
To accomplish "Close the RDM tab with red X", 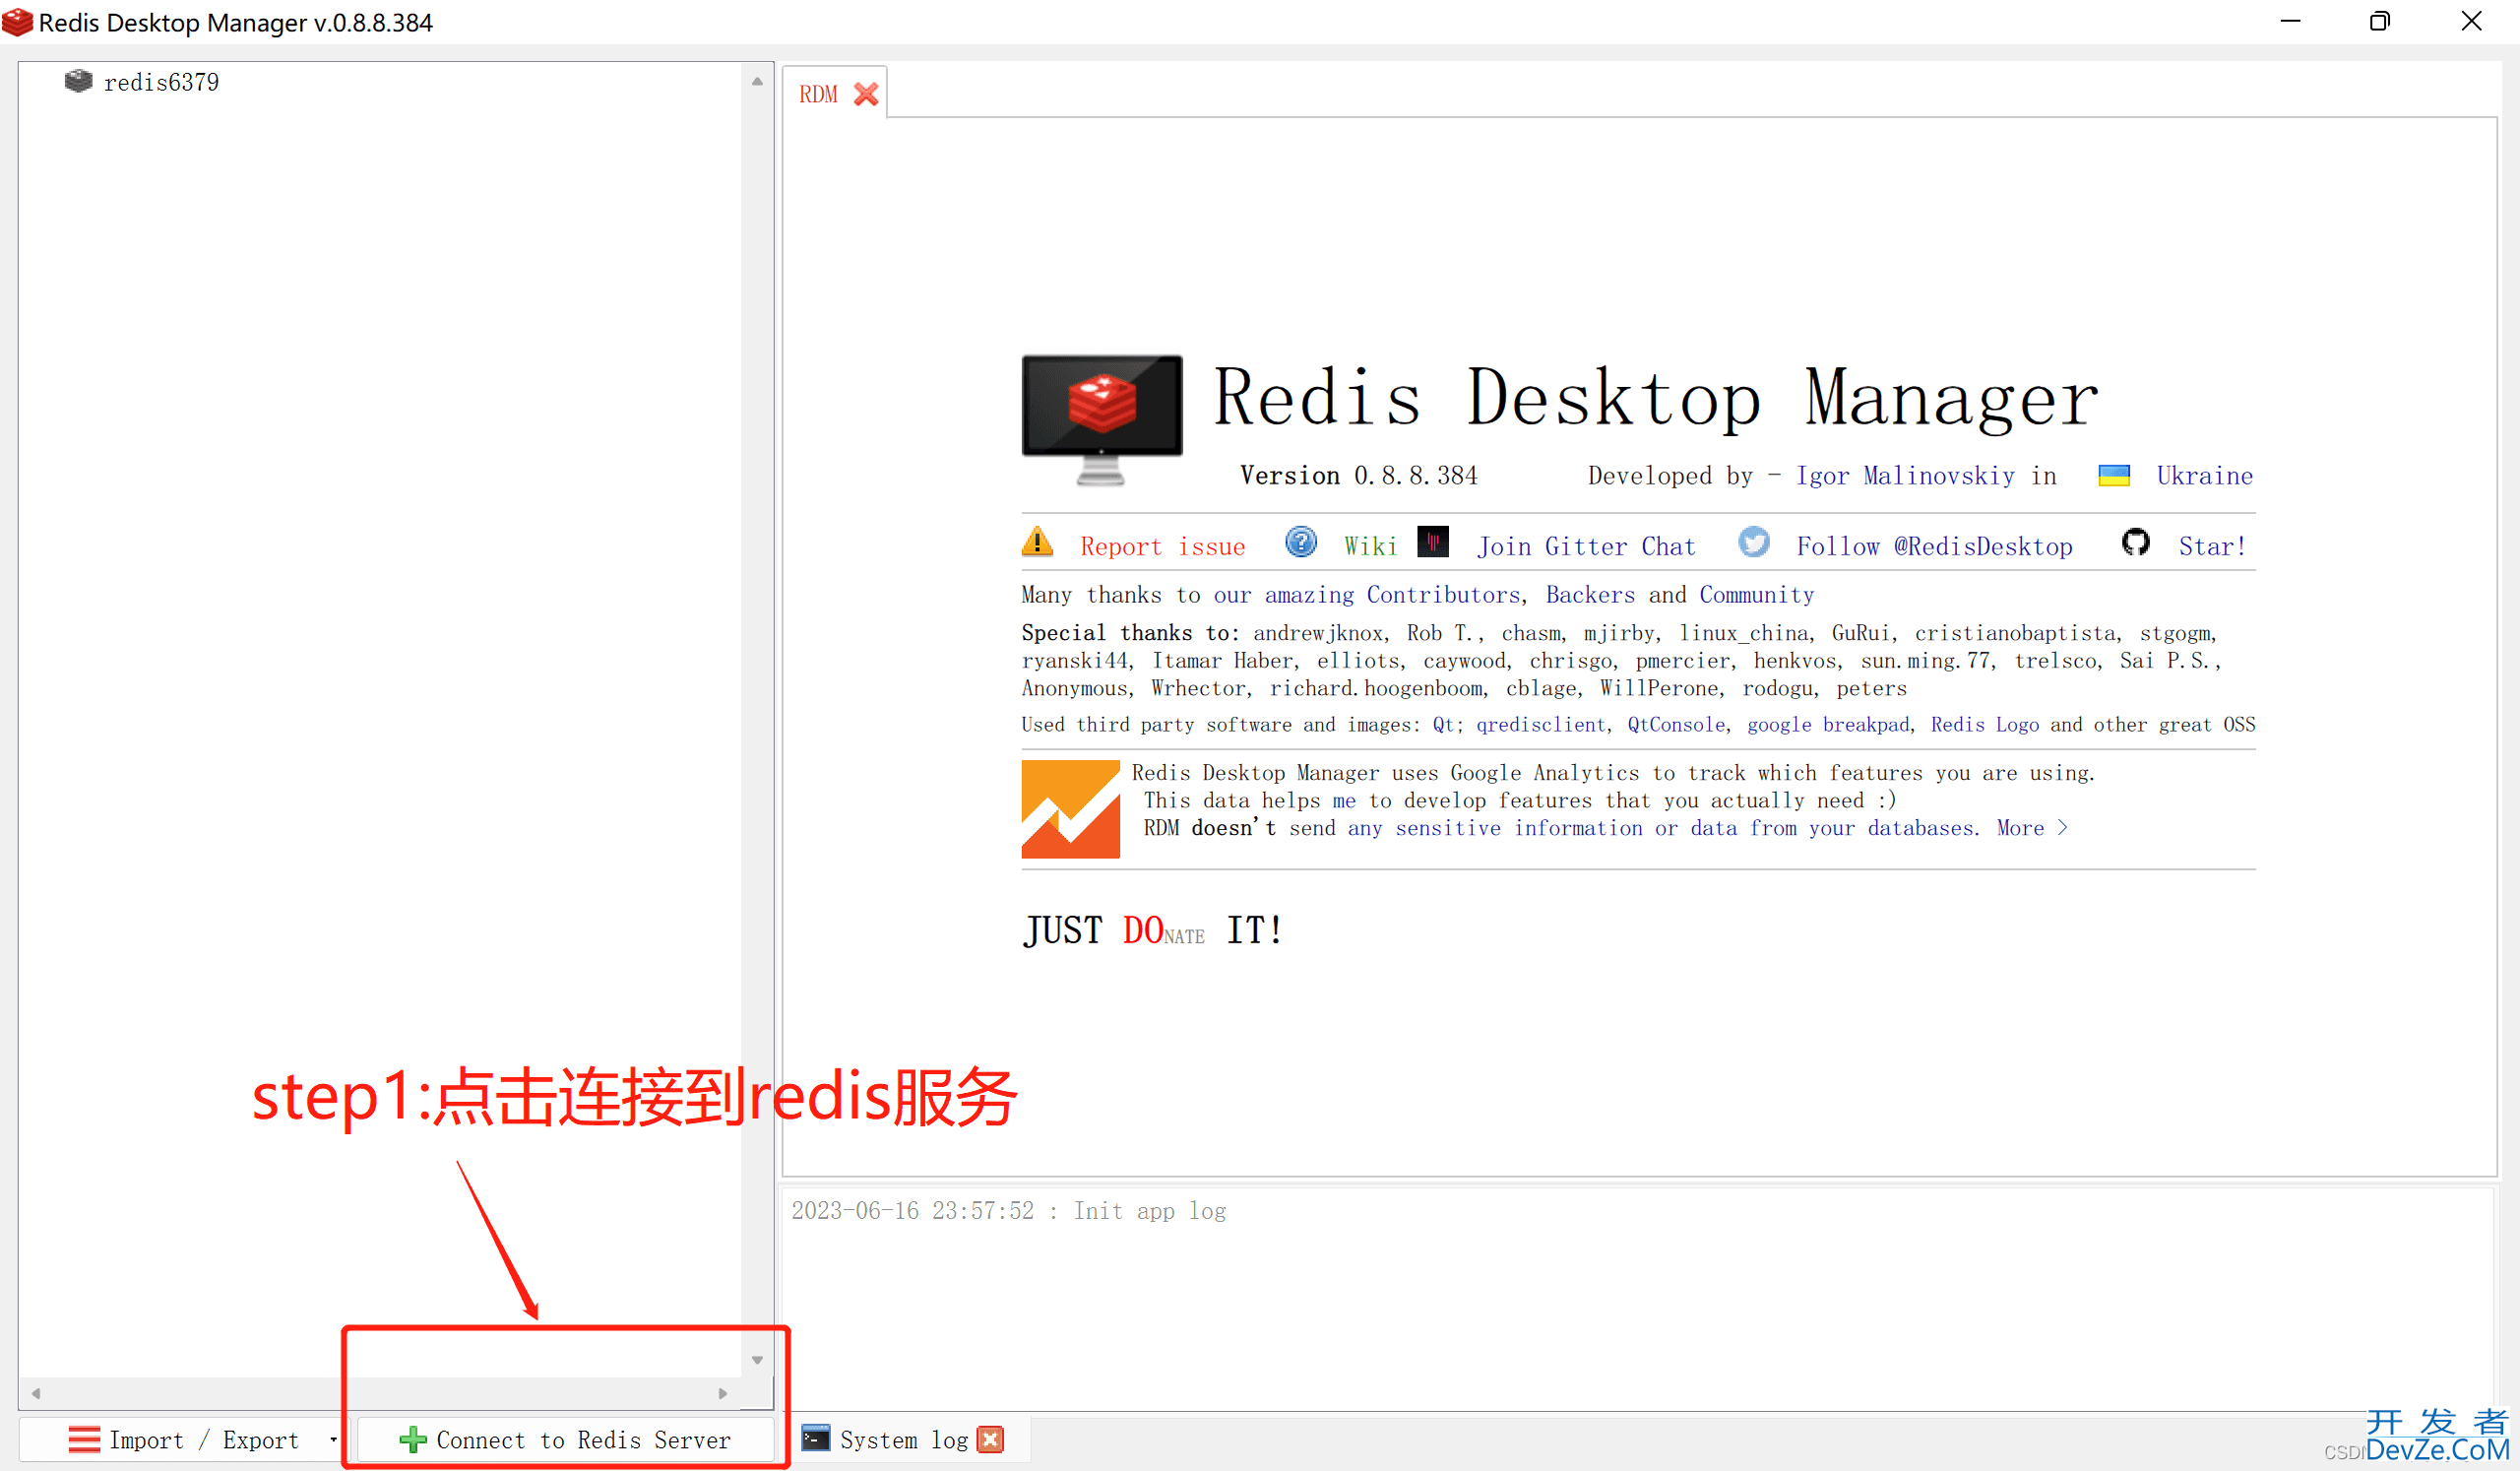I will [865, 94].
